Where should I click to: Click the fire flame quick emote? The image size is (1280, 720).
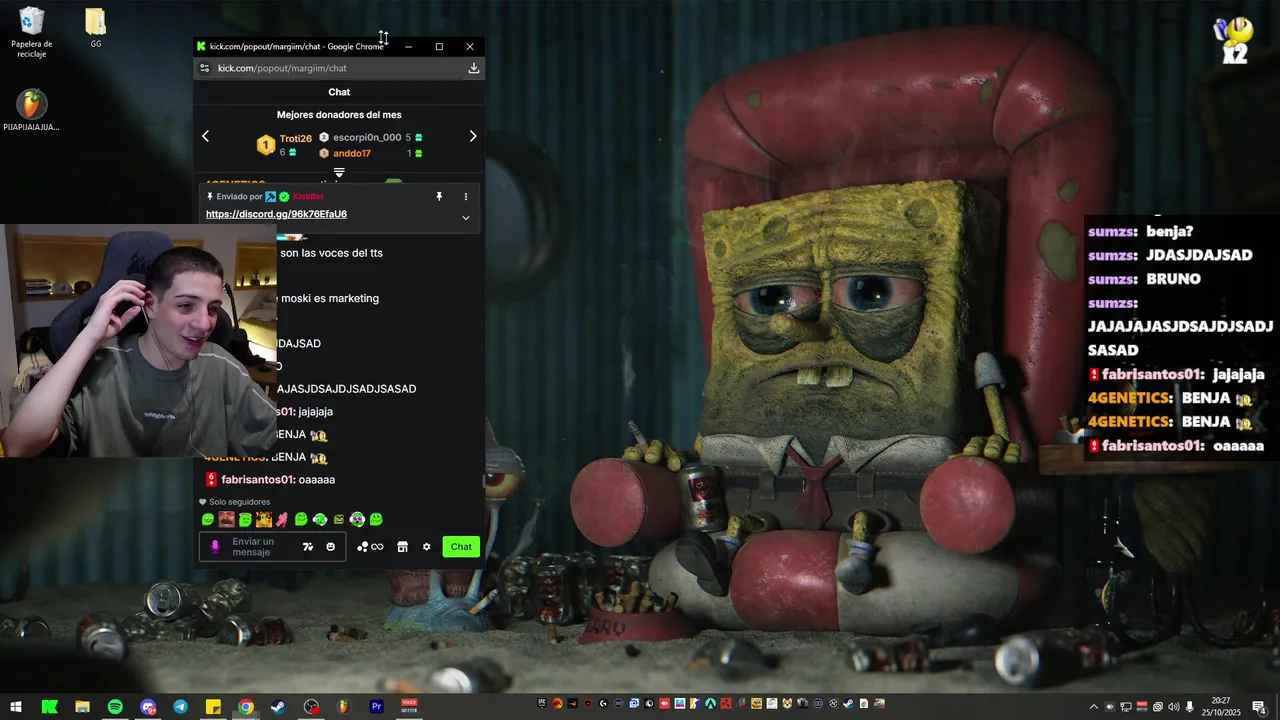click(264, 519)
